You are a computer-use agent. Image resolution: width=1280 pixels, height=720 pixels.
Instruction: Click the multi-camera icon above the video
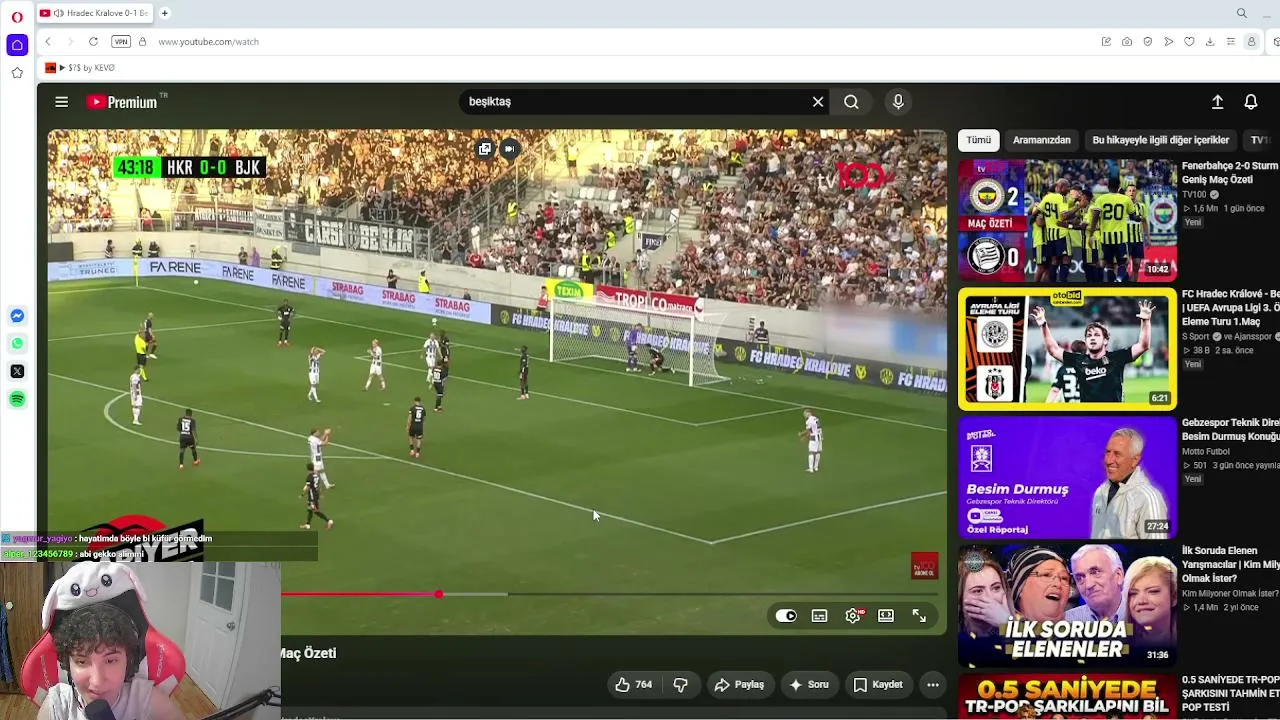[485, 149]
